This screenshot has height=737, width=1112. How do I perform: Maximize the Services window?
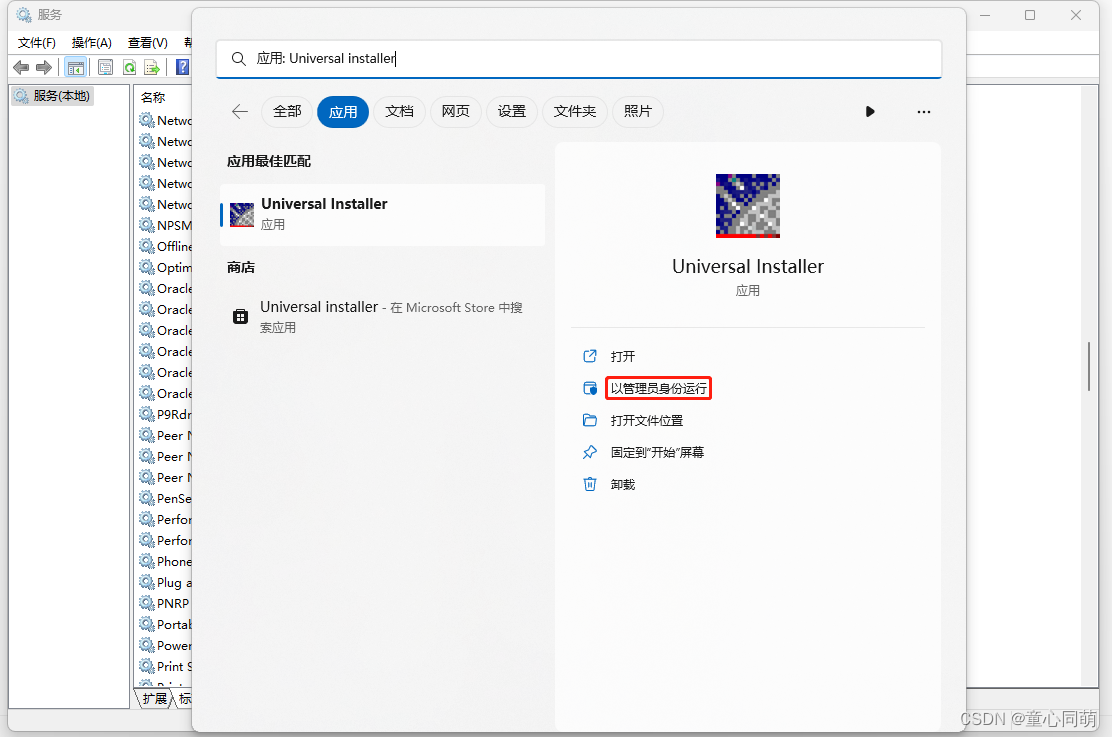(x=1030, y=15)
